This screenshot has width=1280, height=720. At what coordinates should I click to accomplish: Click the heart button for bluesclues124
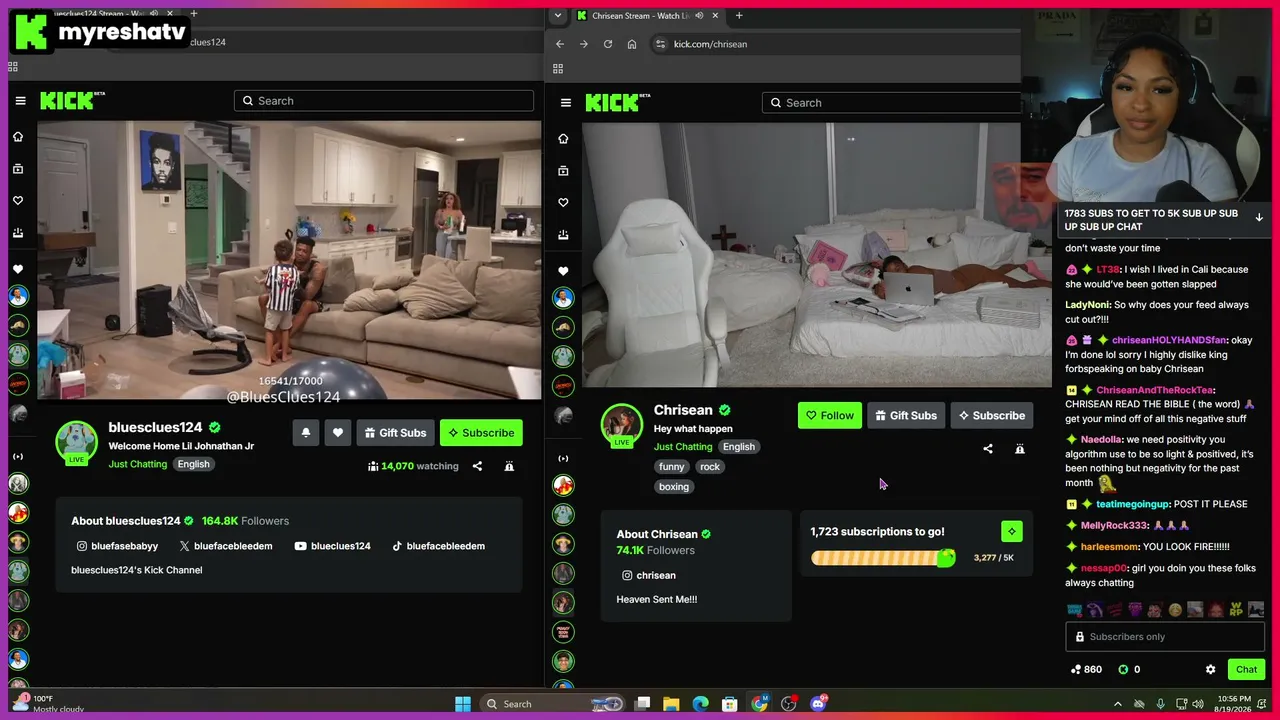point(338,433)
